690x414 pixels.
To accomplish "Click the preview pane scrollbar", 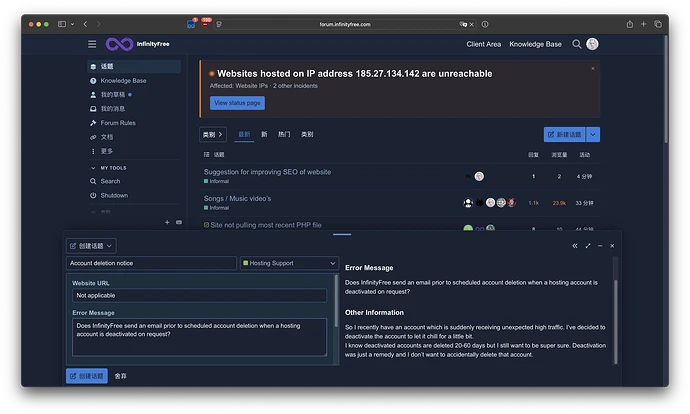I will (615, 322).
